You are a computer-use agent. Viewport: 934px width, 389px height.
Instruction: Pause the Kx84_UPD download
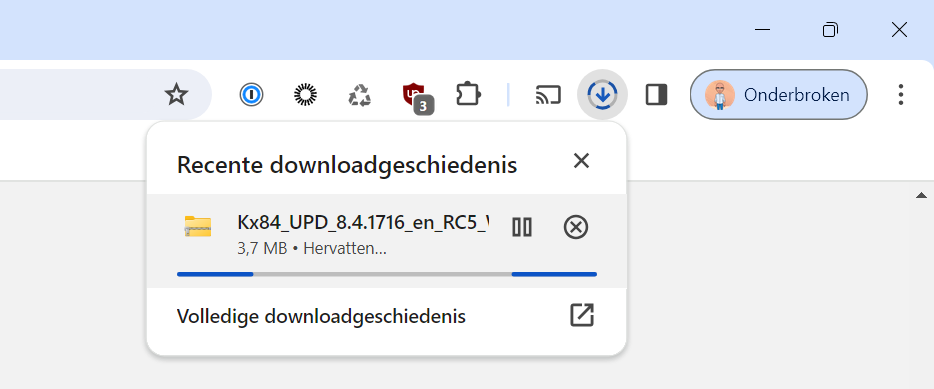click(522, 227)
